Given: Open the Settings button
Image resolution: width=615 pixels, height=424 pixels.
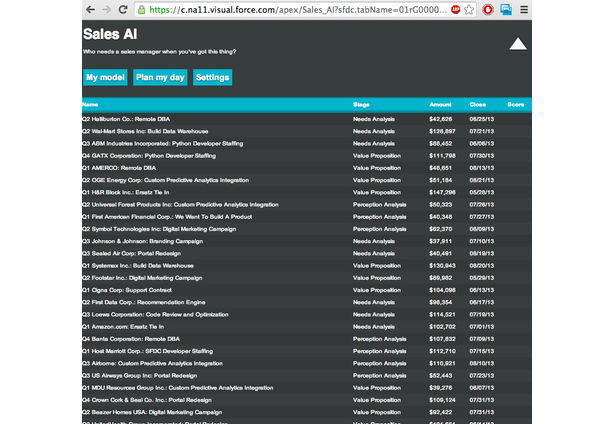Looking at the screenshot, I should 213,77.
